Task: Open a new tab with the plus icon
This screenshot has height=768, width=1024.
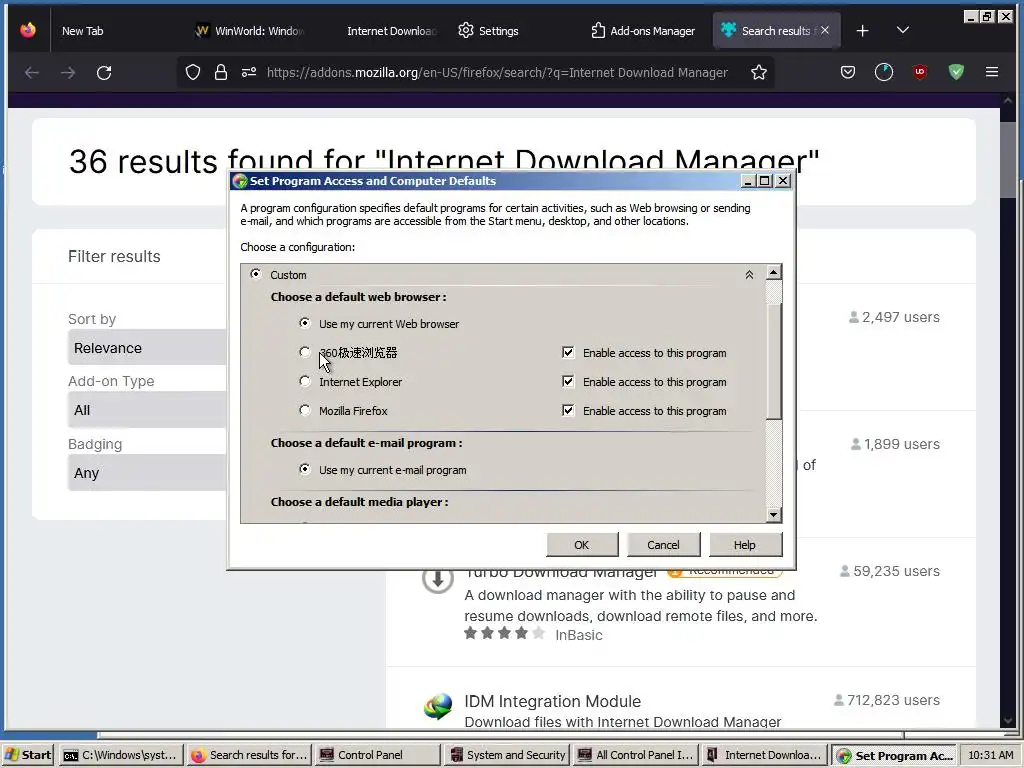Action: 863,31
